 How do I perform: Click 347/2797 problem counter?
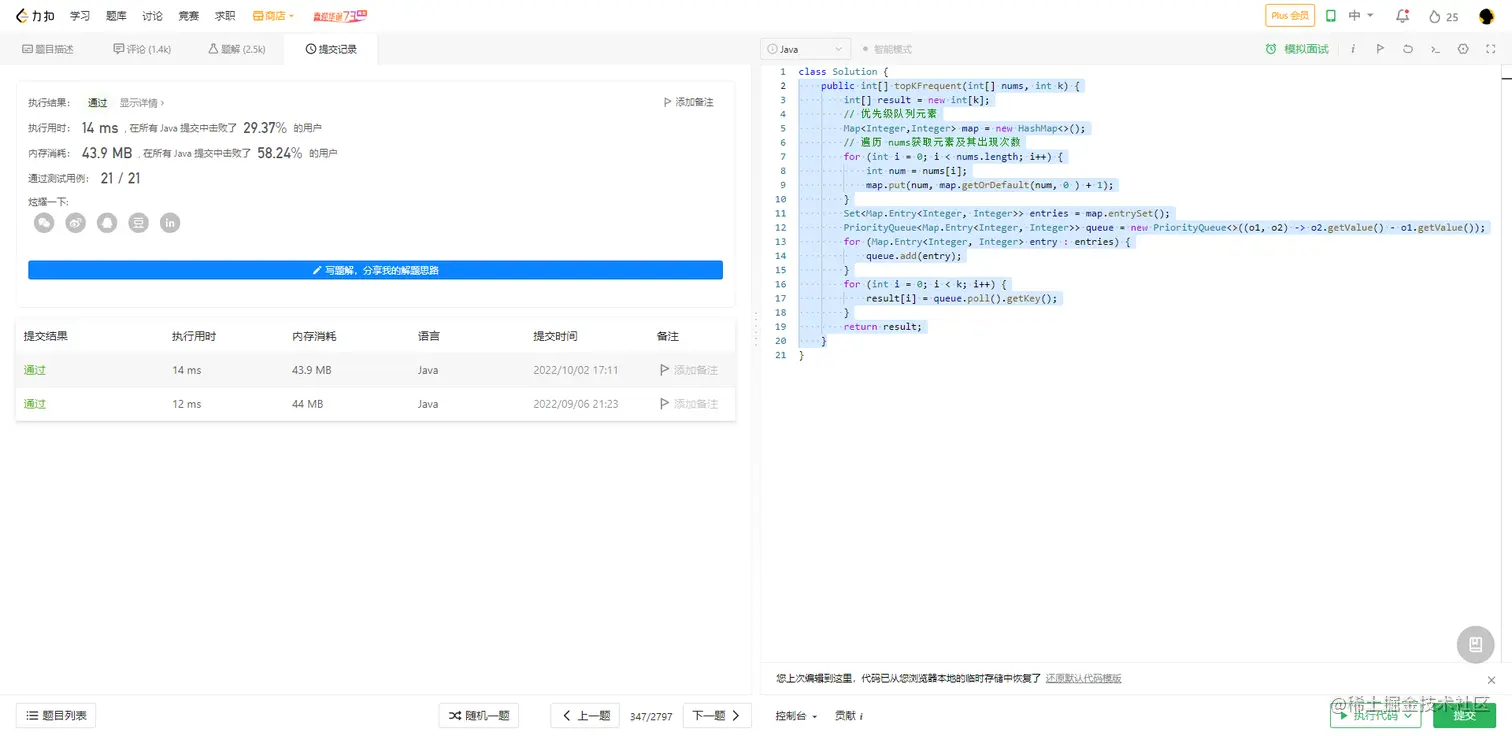(x=651, y=716)
